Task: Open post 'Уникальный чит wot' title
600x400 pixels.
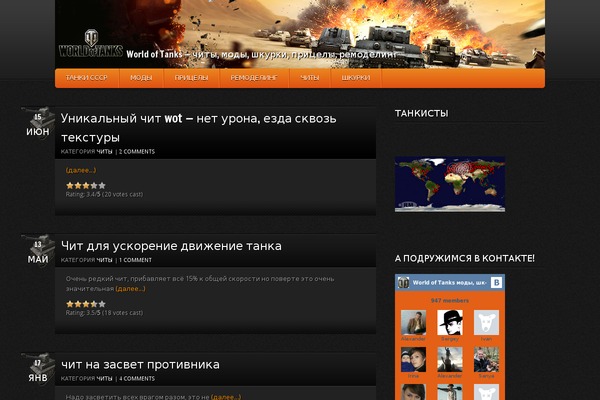Action: 198,127
